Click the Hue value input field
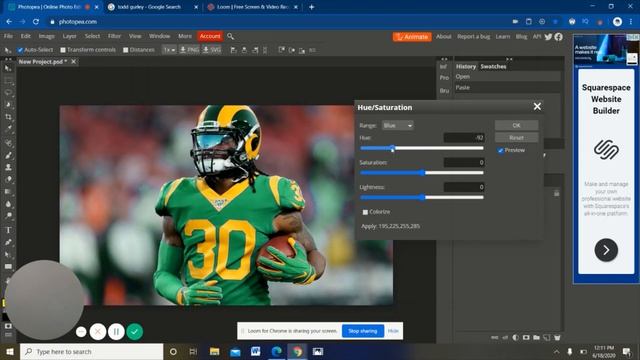The height and width of the screenshot is (360, 640). [464, 138]
